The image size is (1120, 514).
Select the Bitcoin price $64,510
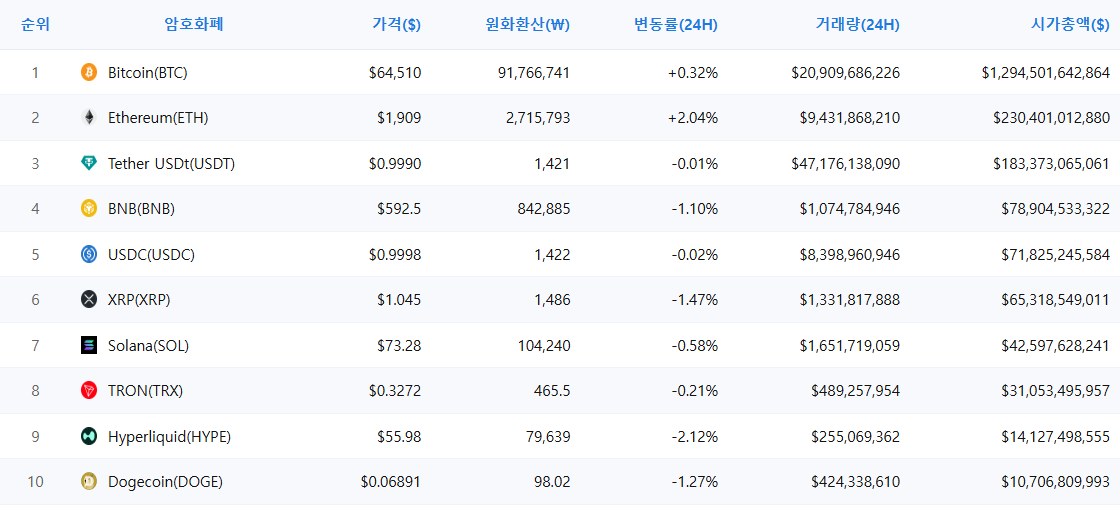click(395, 72)
